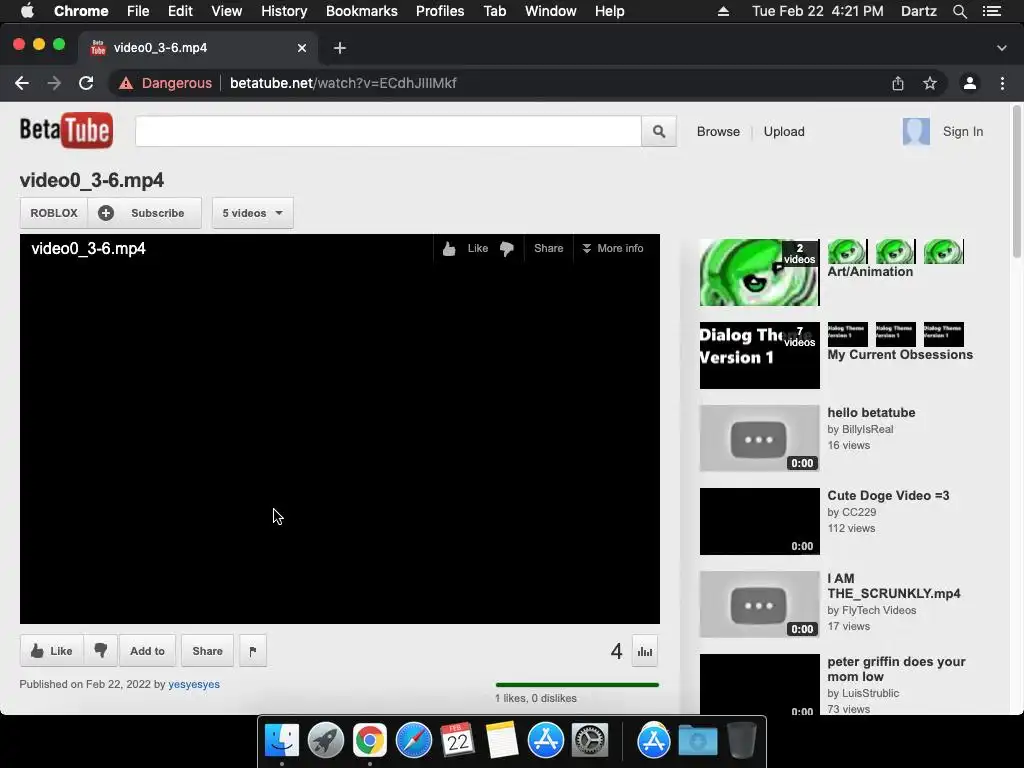The width and height of the screenshot is (1024, 768).
Task: Open the I AM THE_SCRUNKLY.mp4 video title
Action: [893, 586]
